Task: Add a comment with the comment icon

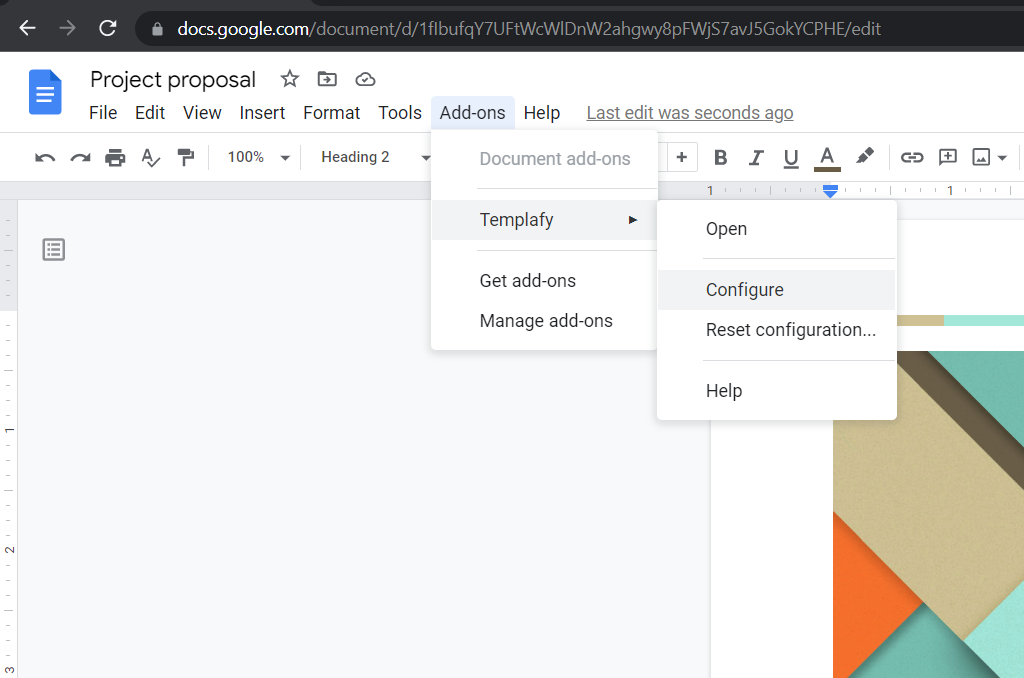Action: click(948, 157)
